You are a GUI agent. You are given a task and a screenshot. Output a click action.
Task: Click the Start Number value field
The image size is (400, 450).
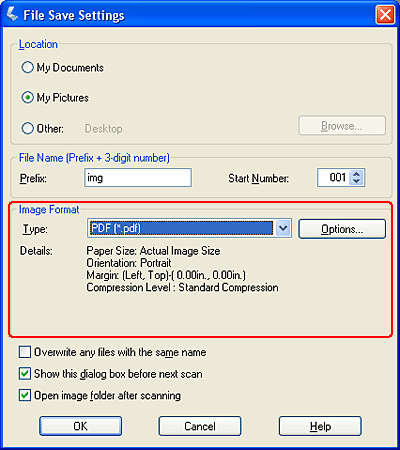point(333,177)
